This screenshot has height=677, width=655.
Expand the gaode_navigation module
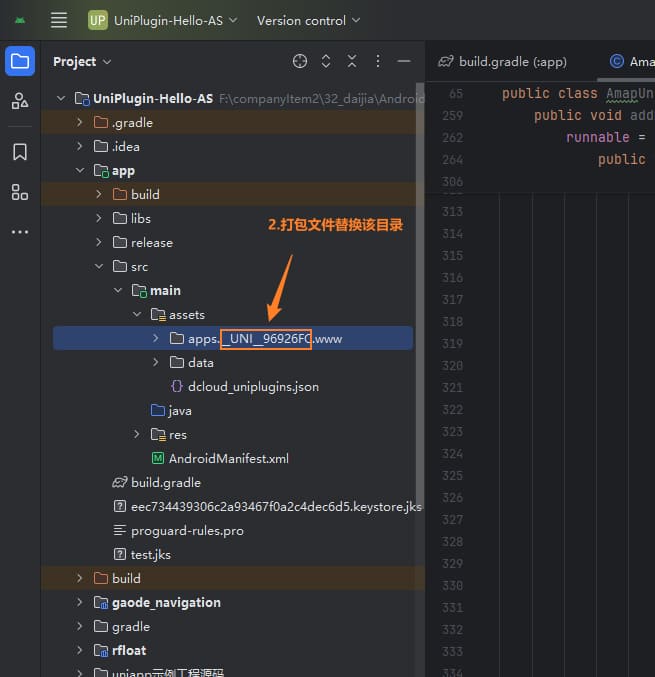coord(80,603)
